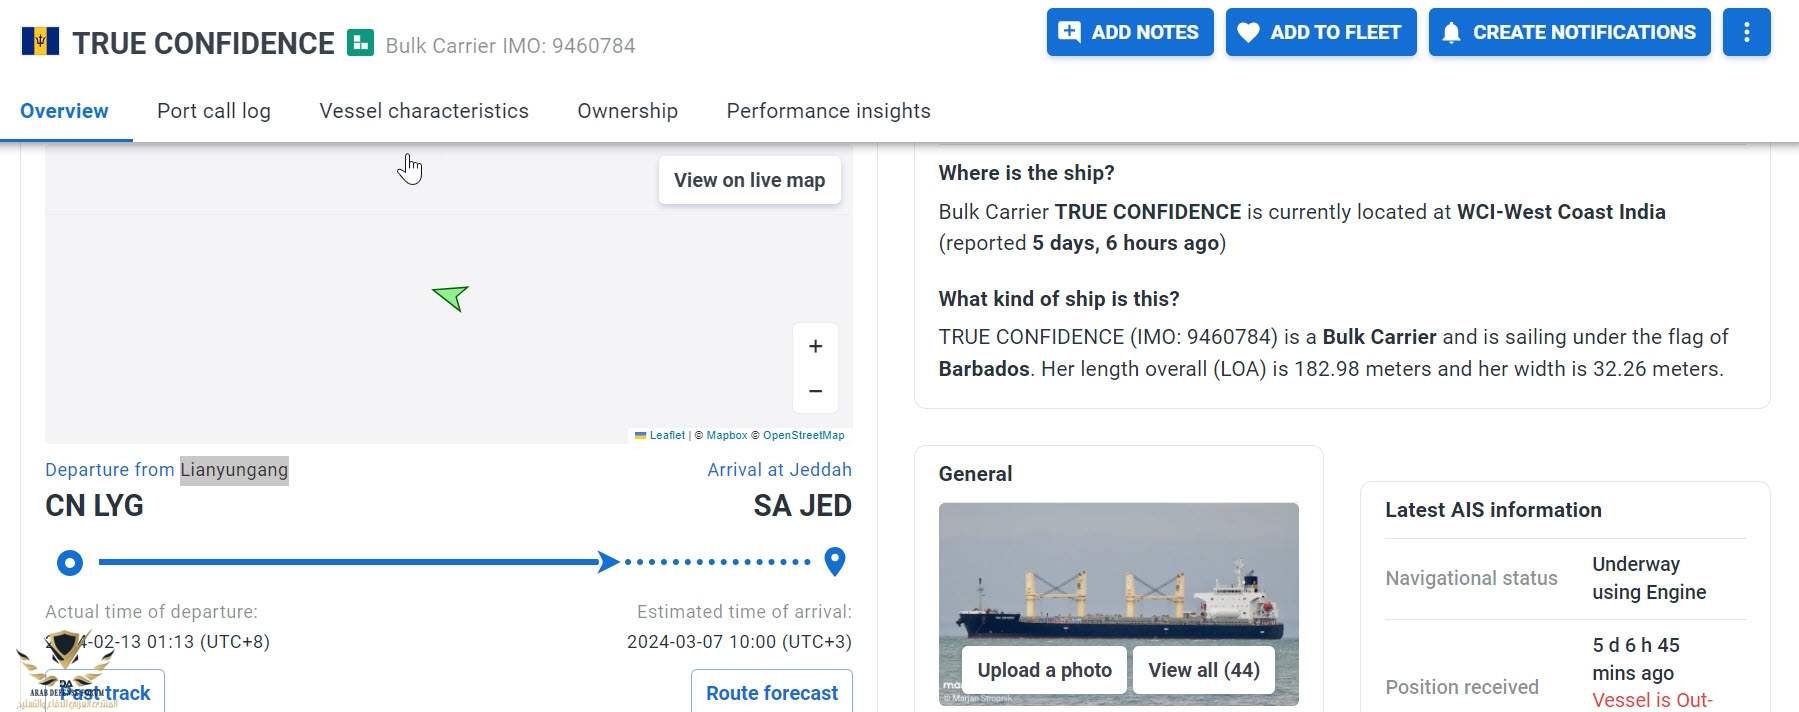This screenshot has width=1799, height=712.
Task: Click Upload a photo button
Action: (x=1044, y=670)
